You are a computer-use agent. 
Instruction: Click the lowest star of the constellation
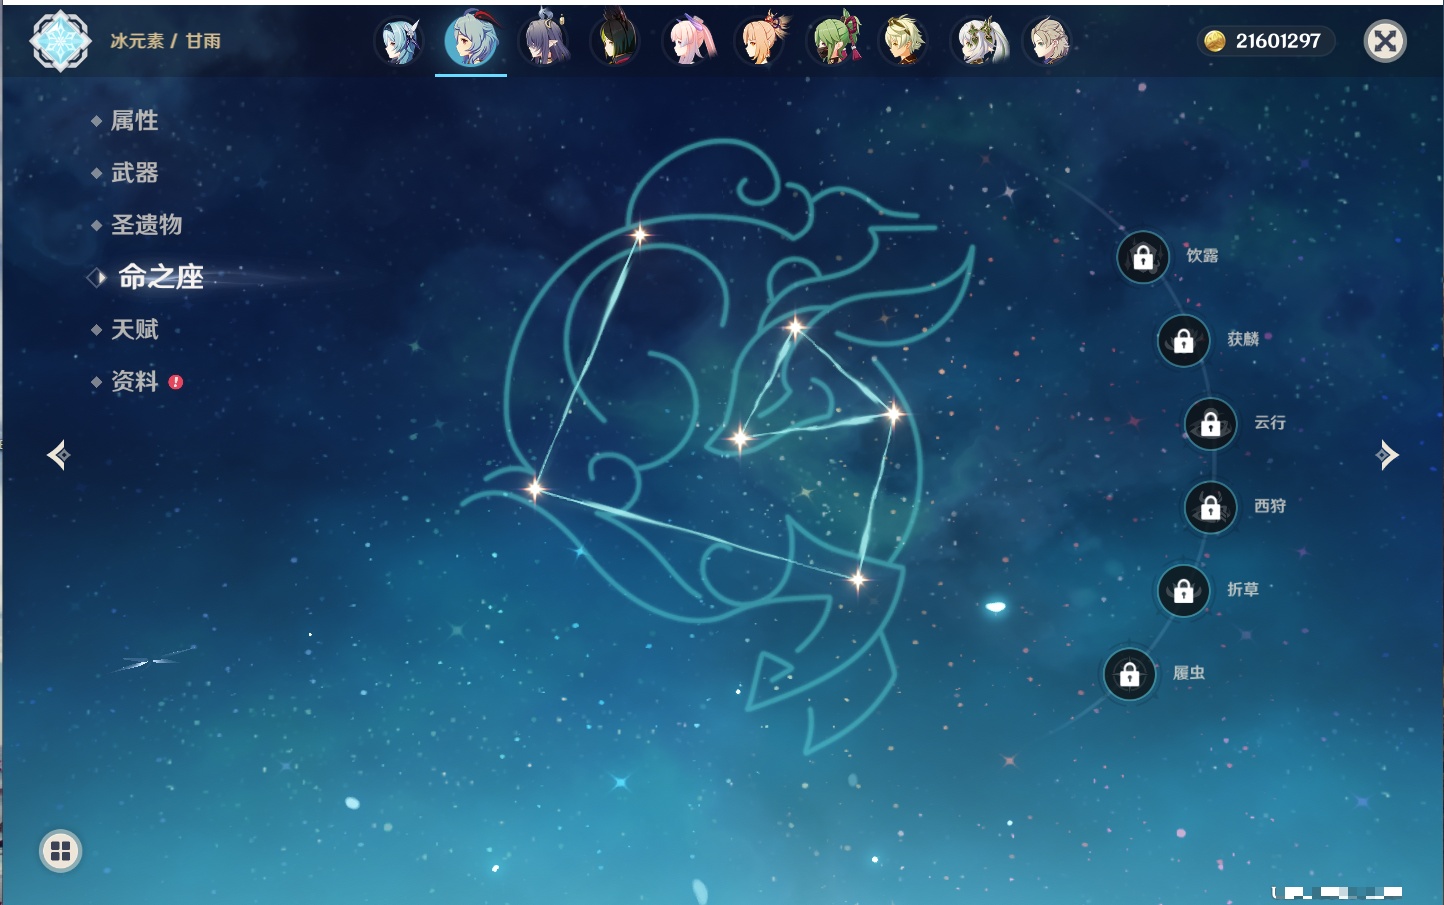858,579
